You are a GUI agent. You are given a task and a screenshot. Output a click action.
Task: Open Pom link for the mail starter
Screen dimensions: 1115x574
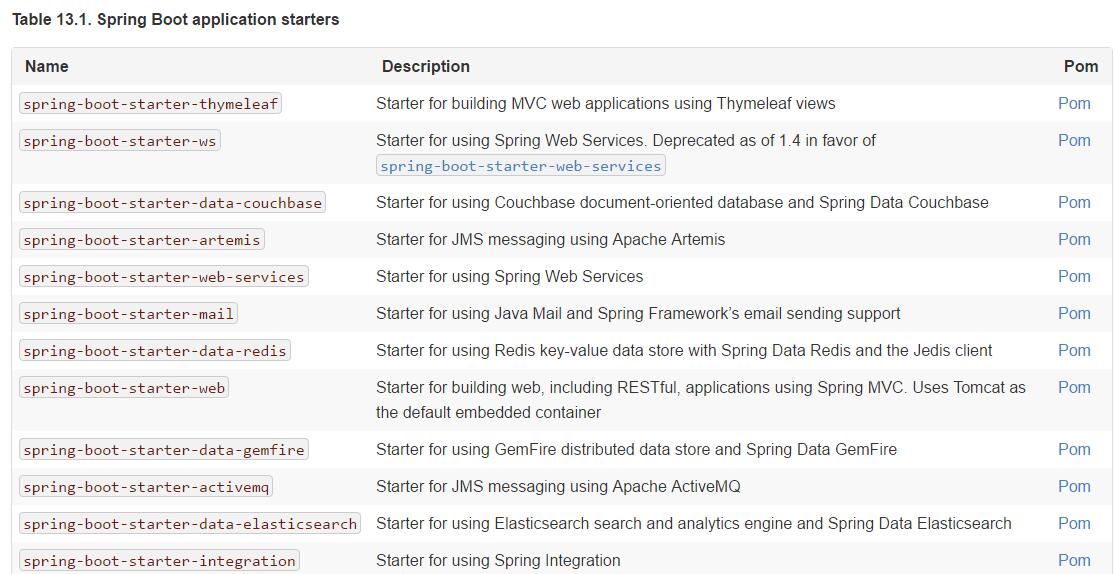coord(1074,313)
